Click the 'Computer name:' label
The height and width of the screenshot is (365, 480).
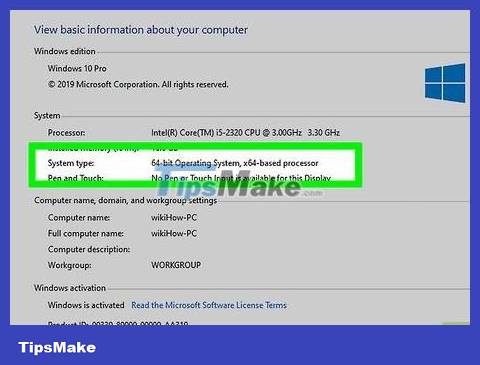coord(79,217)
